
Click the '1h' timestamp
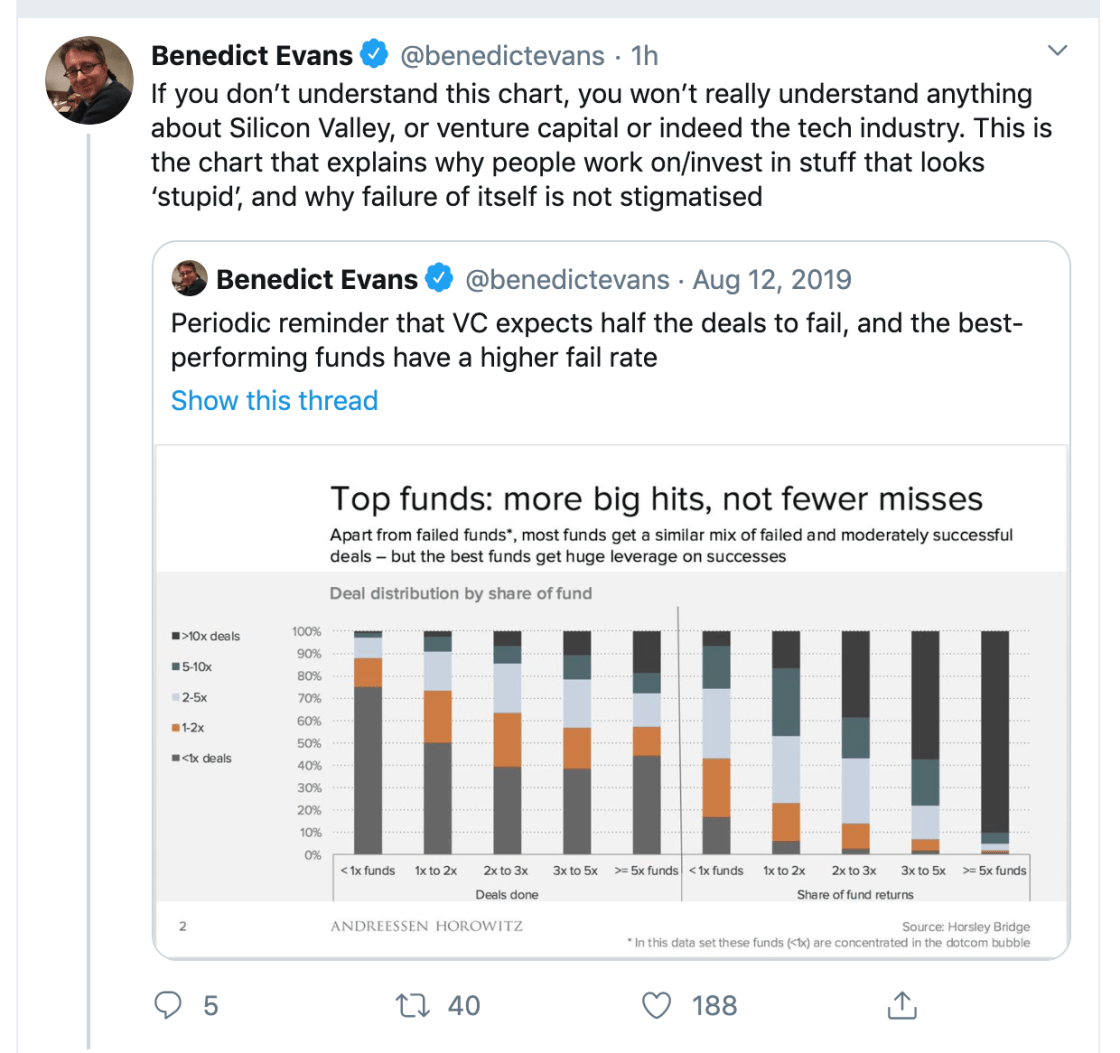(x=646, y=55)
